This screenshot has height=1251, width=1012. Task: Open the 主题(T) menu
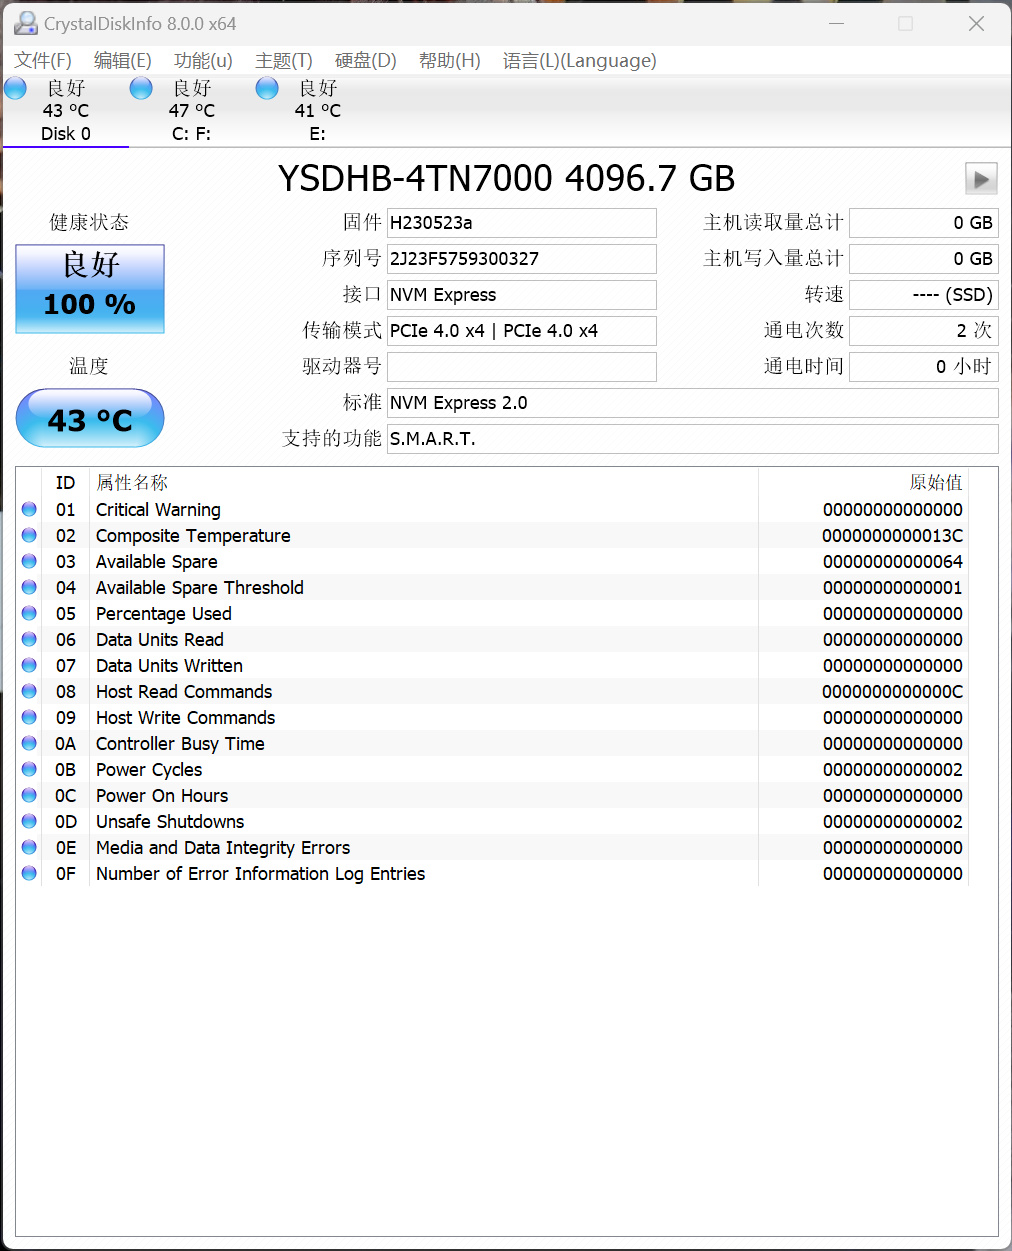point(284,61)
